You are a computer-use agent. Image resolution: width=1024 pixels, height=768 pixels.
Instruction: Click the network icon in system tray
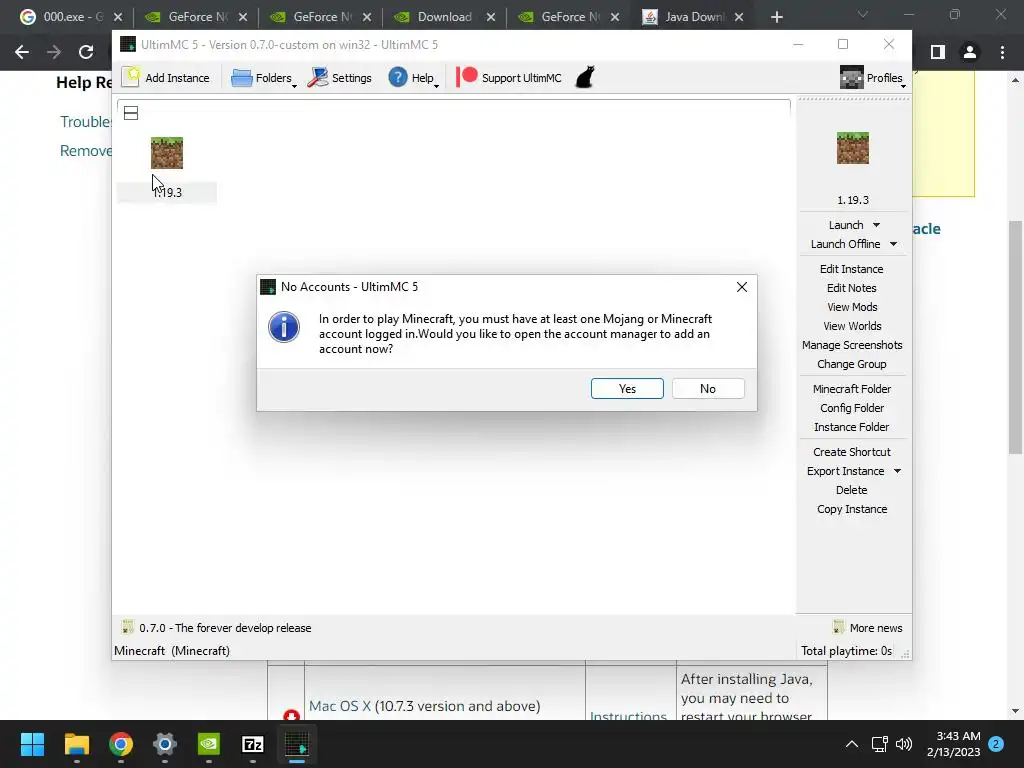coord(879,744)
